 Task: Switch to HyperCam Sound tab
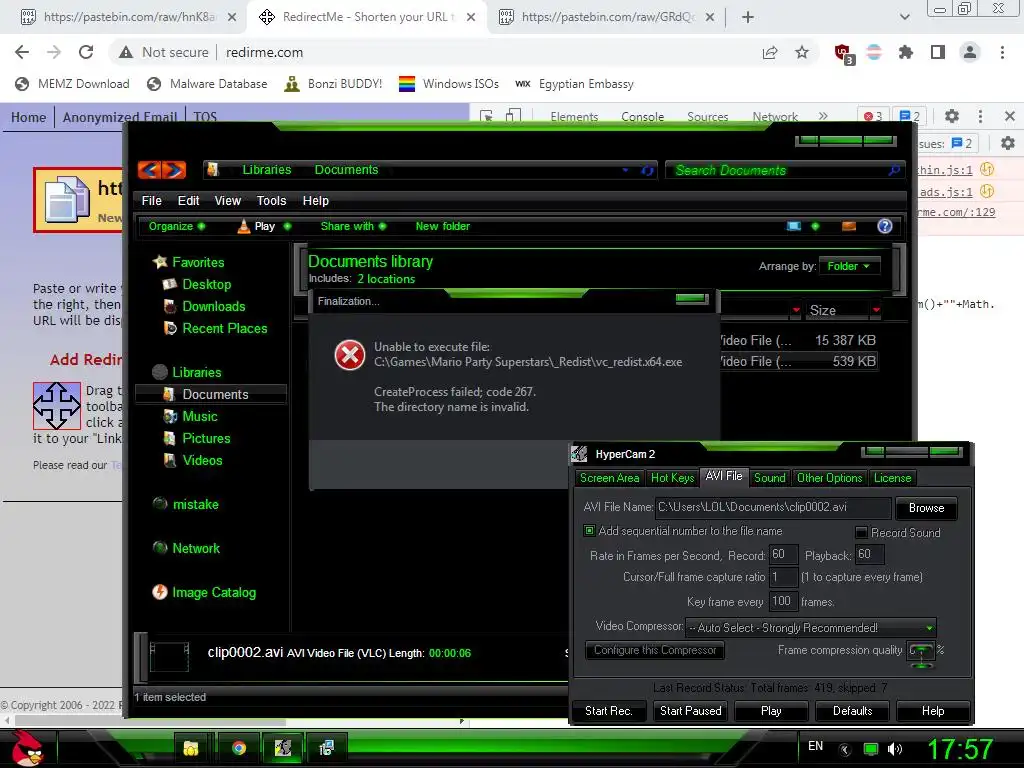[x=769, y=477]
